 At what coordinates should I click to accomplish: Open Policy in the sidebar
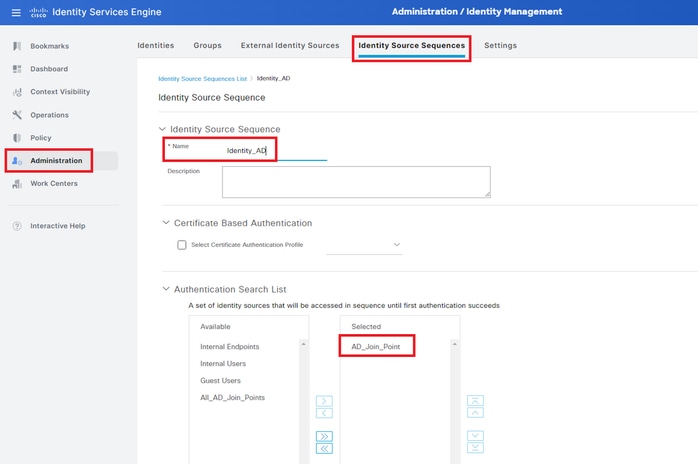(41, 138)
